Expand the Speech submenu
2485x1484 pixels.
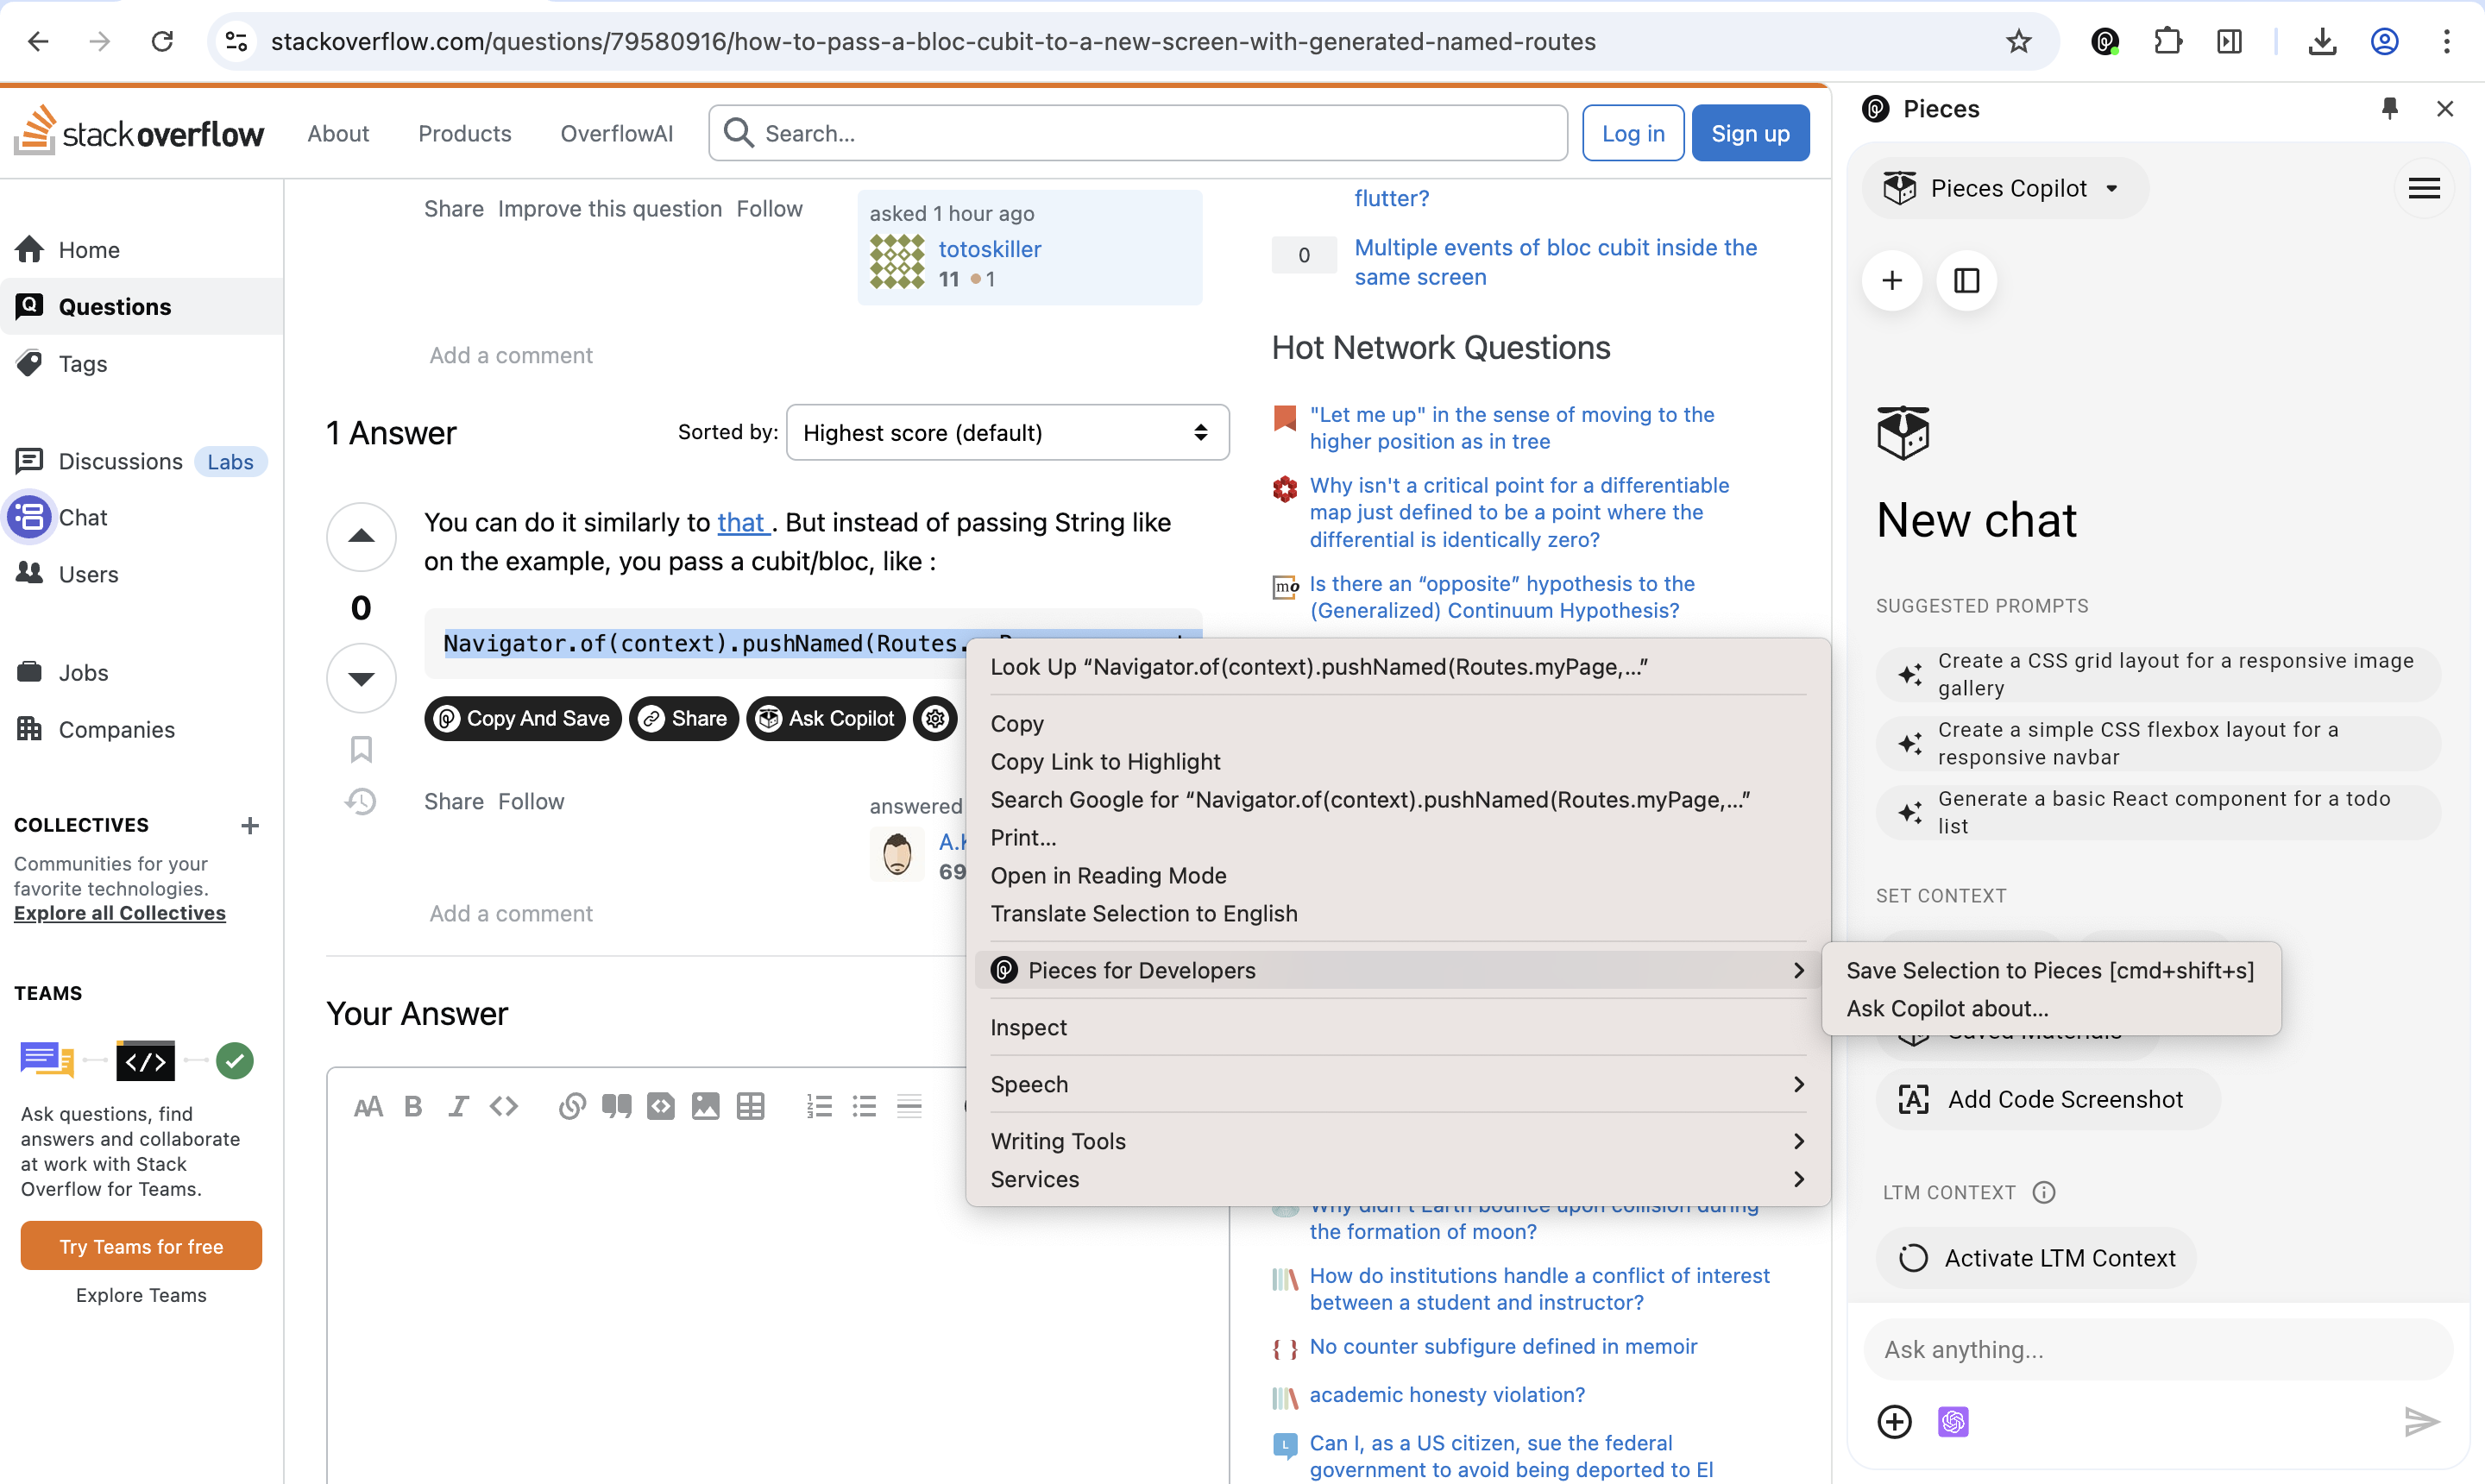point(1397,1084)
